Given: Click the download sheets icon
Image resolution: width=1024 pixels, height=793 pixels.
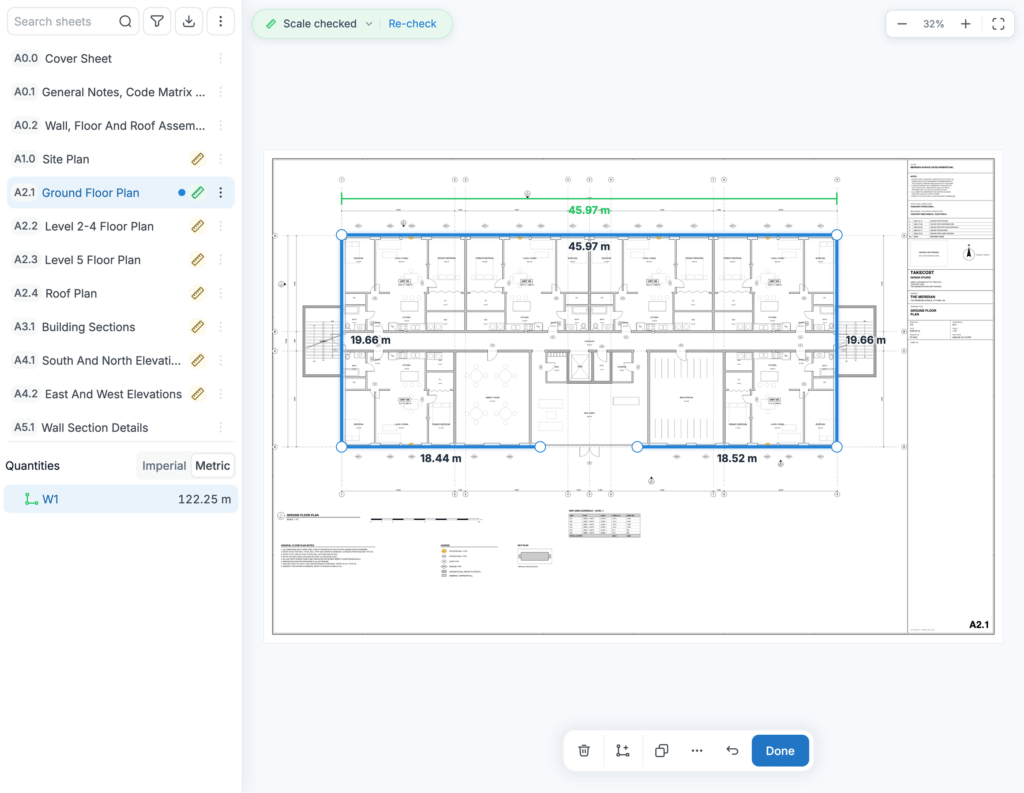Looking at the screenshot, I should pyautogui.click(x=189, y=22).
